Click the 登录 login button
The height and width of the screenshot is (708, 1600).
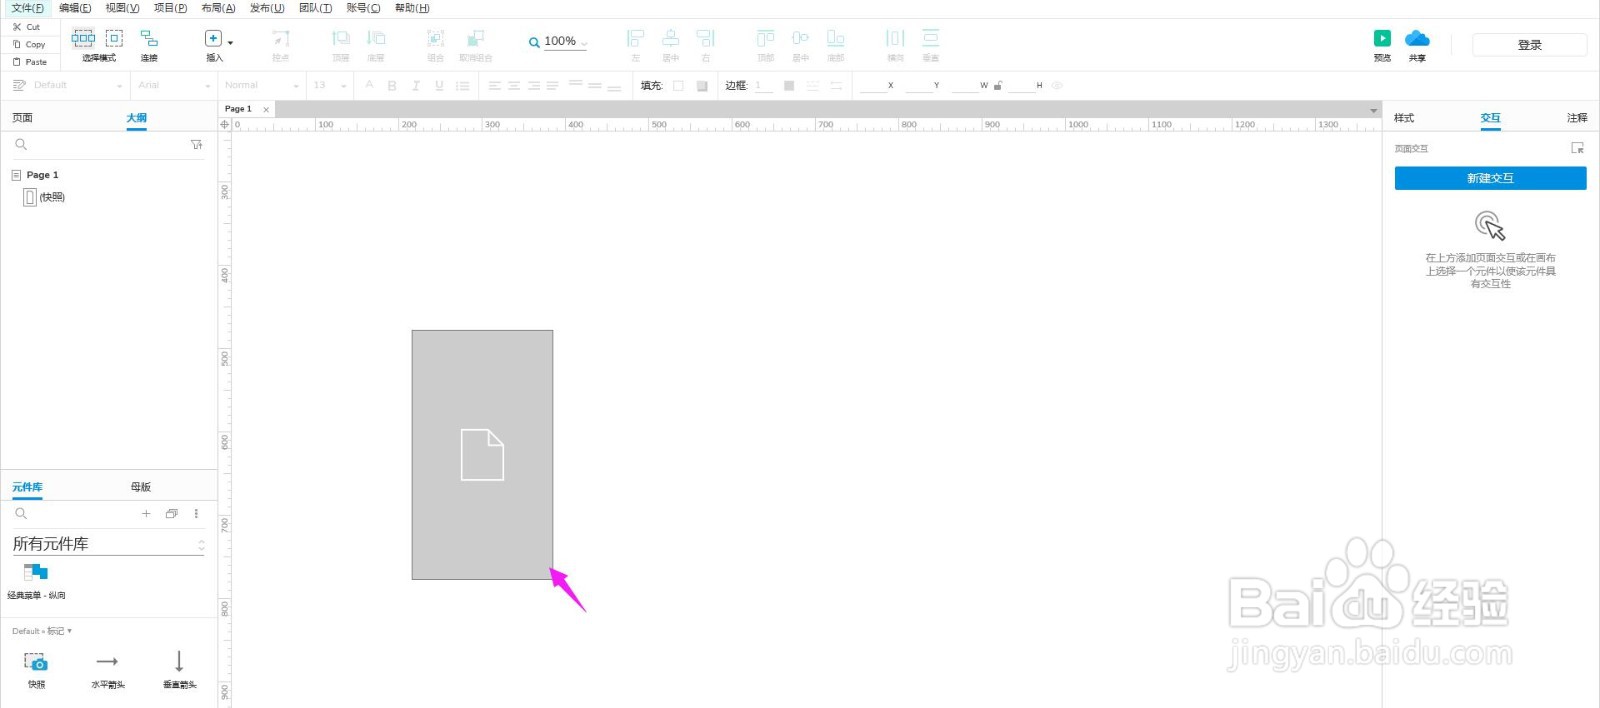1530,45
